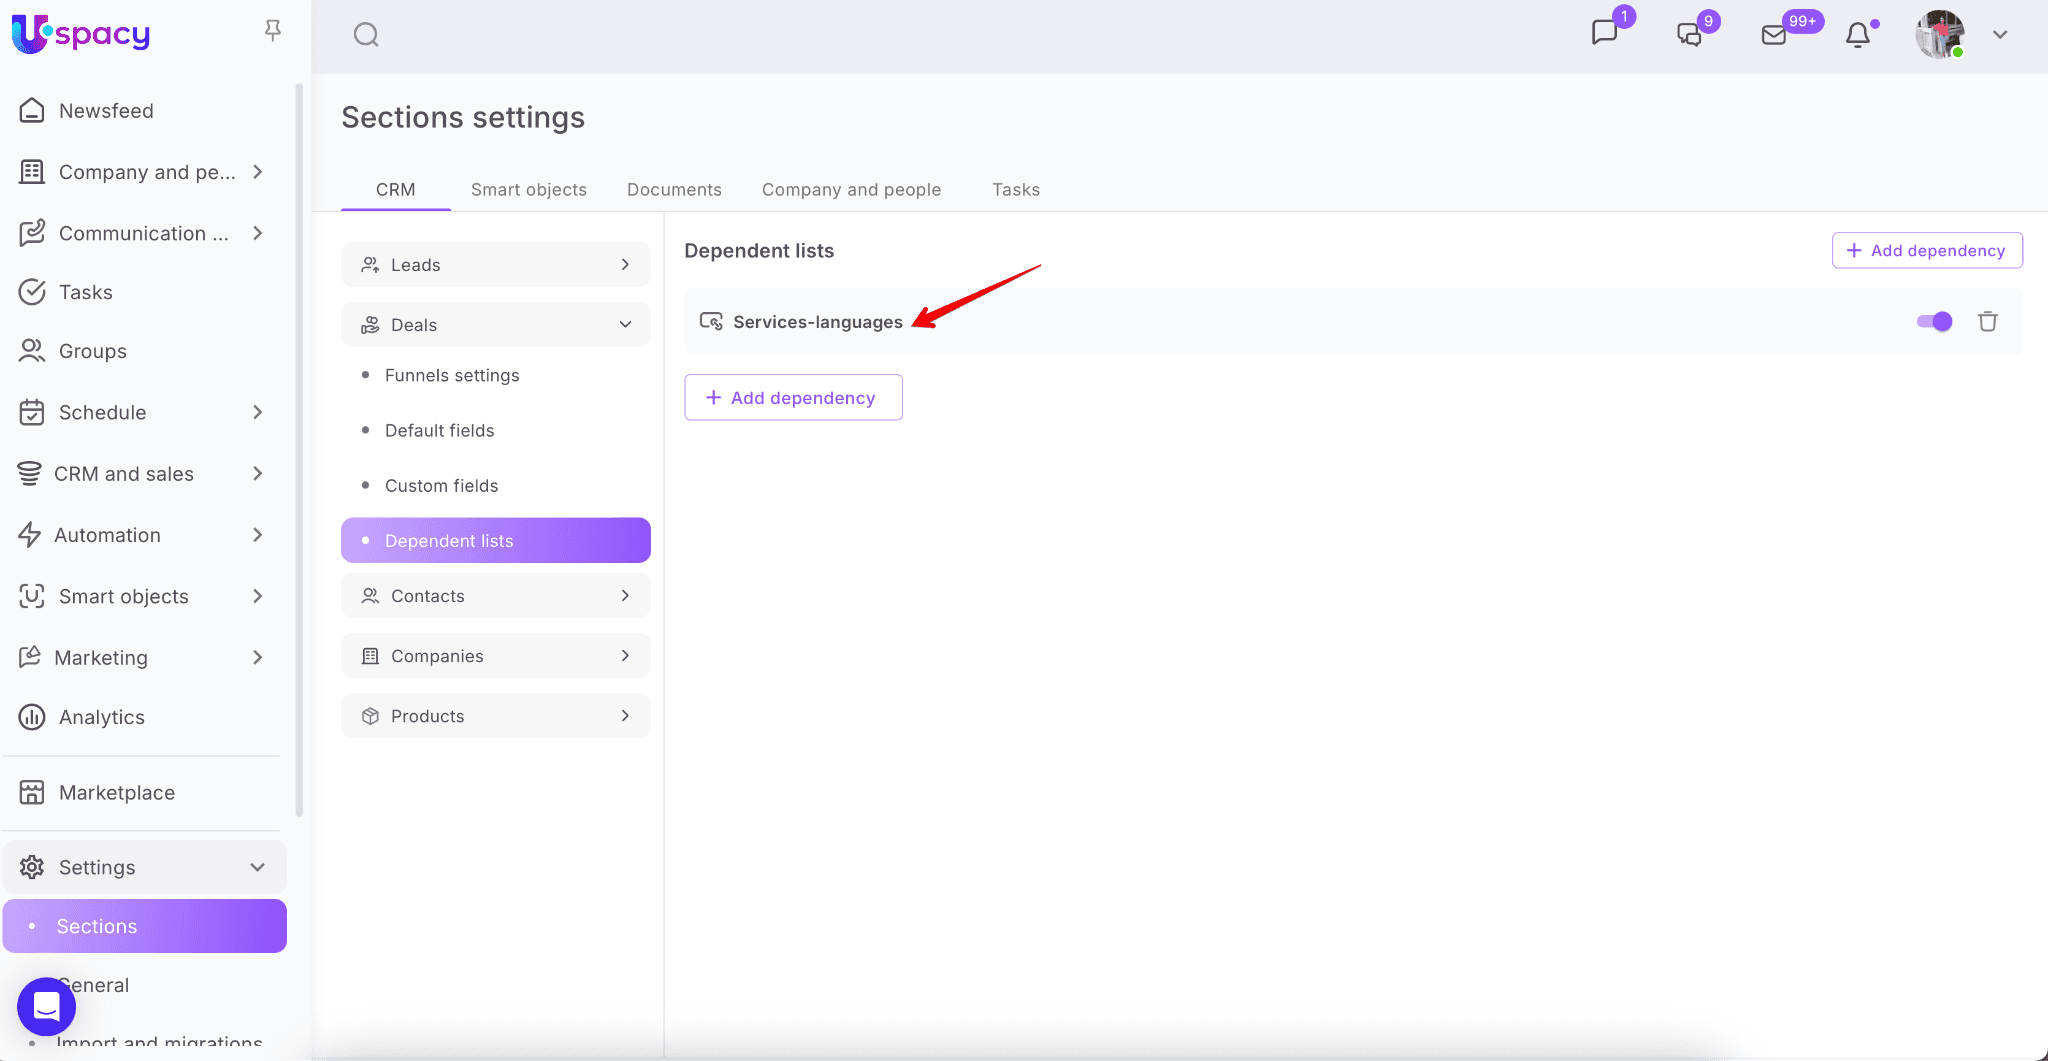Click the group discussions icon
Image resolution: width=2048 pixels, height=1061 pixels.
point(1689,35)
